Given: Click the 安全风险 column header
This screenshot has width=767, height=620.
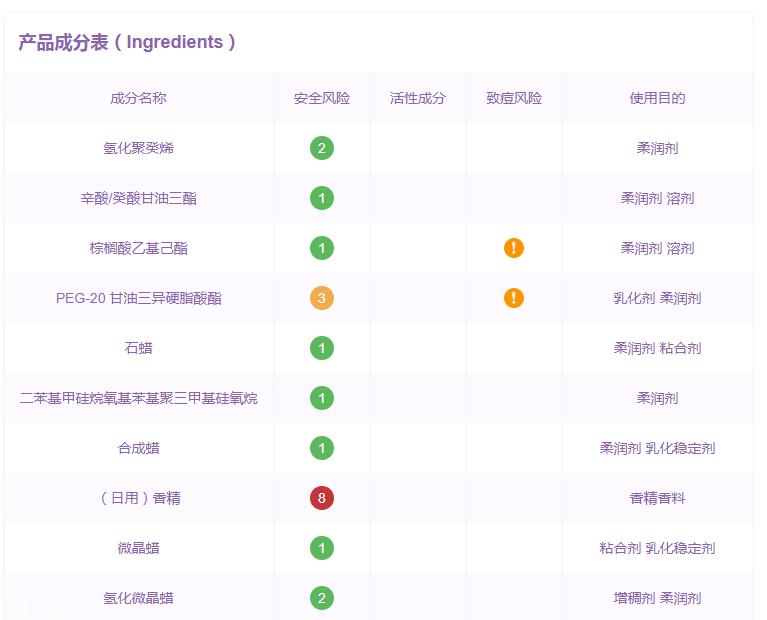Looking at the screenshot, I should tap(322, 98).
